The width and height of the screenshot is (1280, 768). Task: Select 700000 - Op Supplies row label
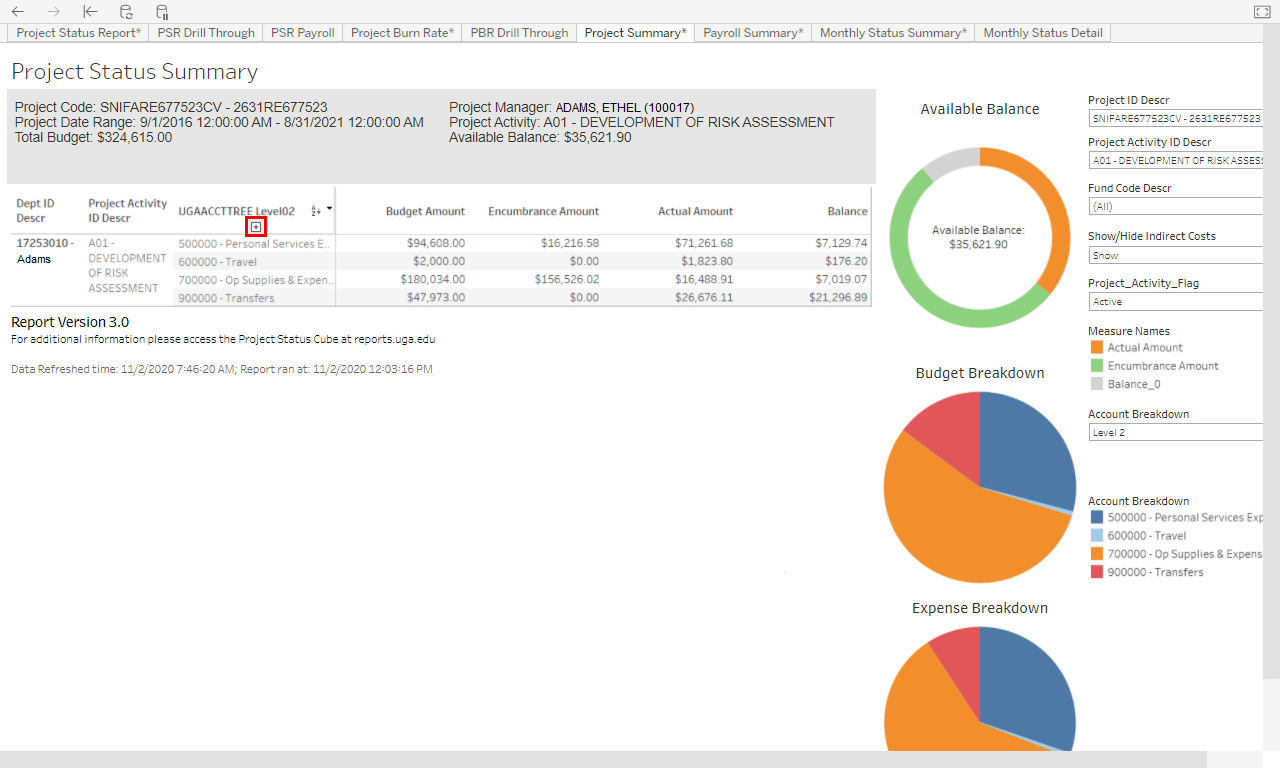tap(255, 280)
